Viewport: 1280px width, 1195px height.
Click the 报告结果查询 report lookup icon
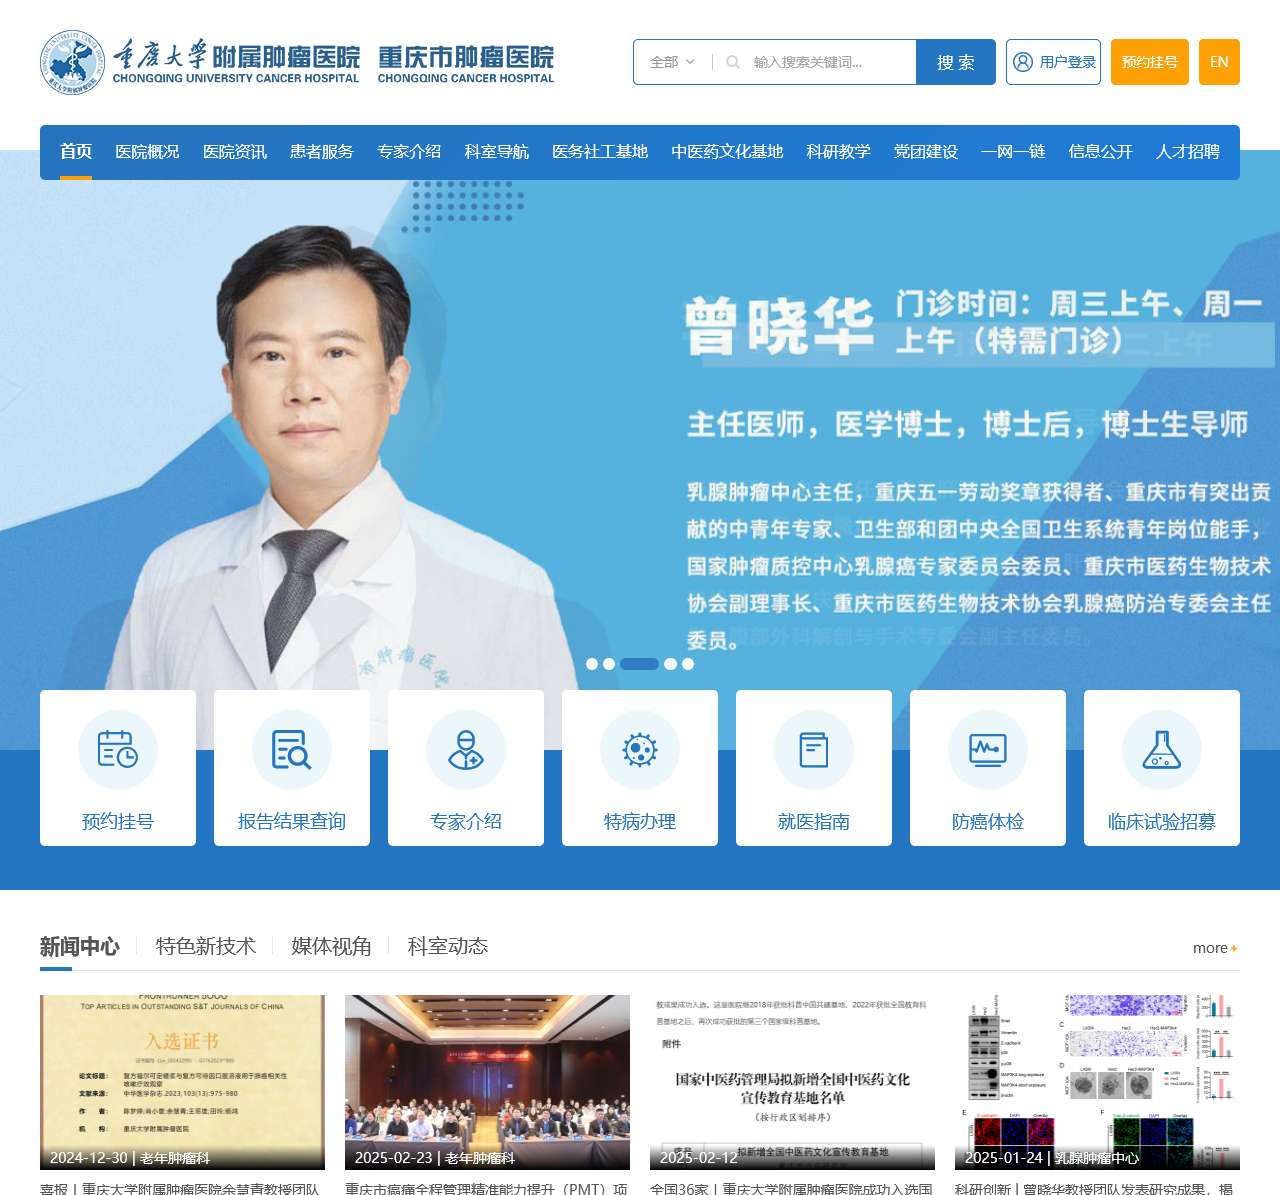pos(291,767)
